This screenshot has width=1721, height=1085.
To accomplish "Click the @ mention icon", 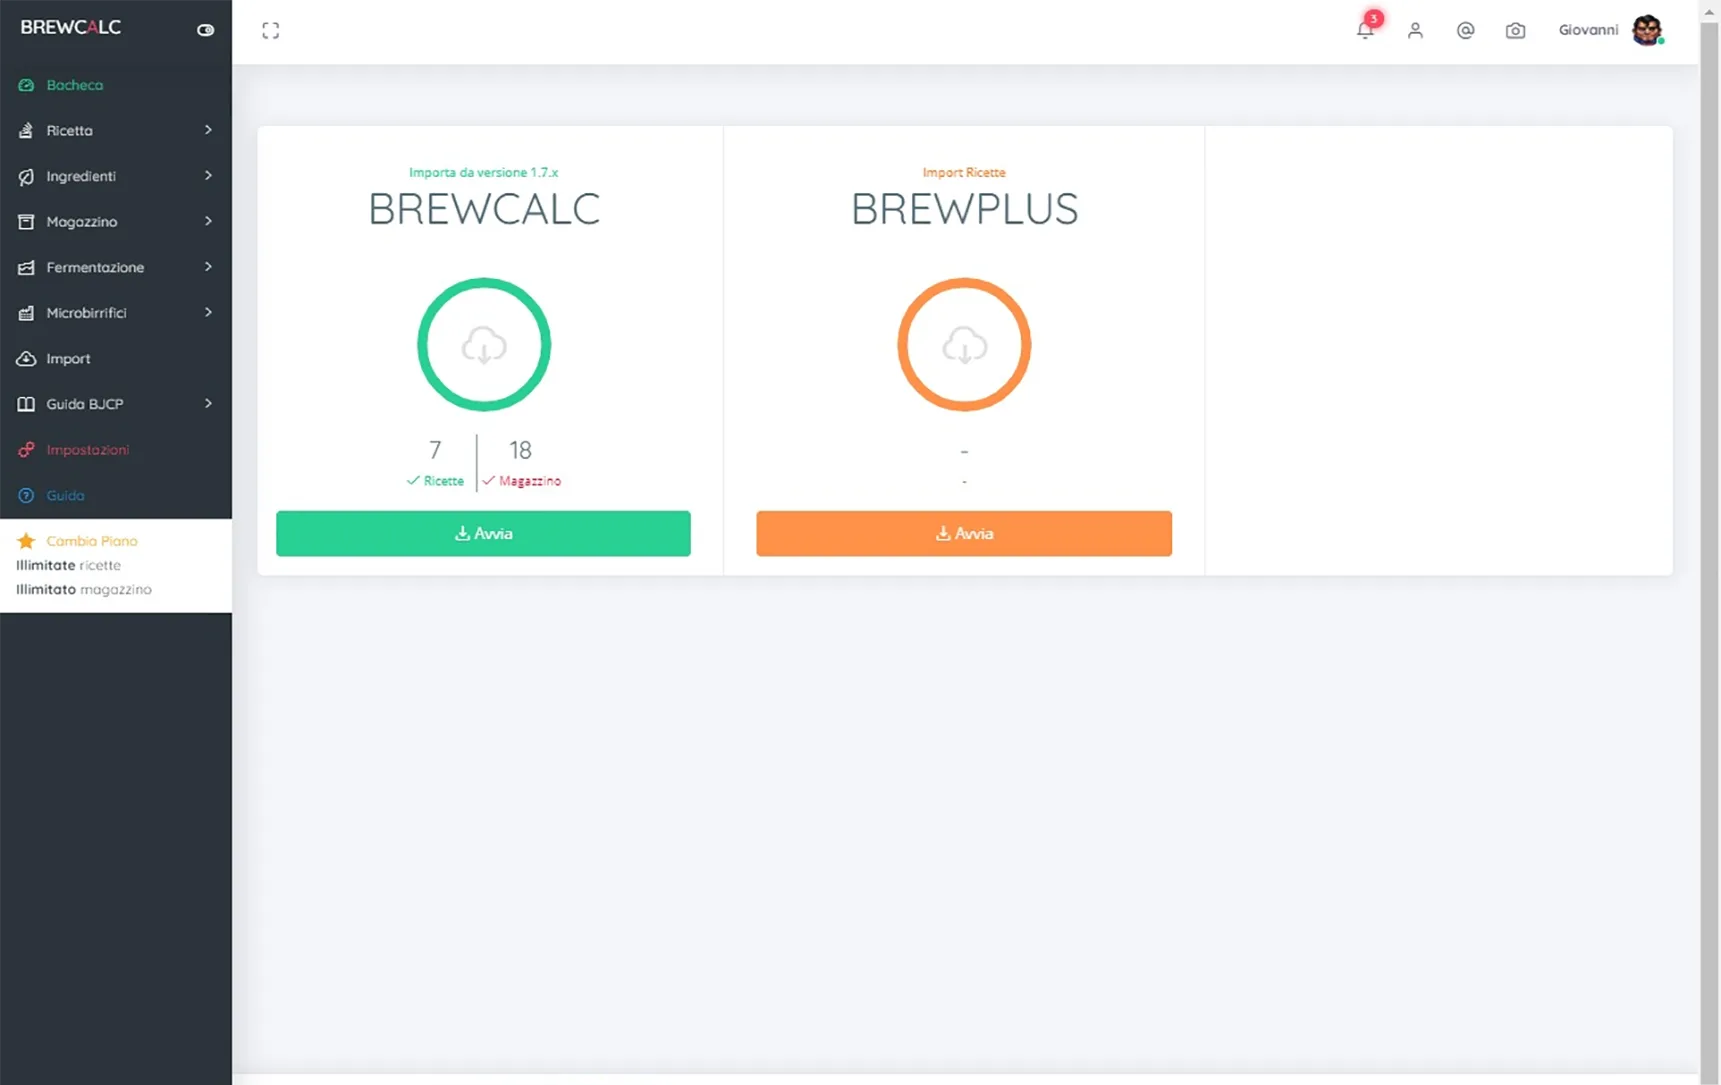I will tap(1465, 30).
